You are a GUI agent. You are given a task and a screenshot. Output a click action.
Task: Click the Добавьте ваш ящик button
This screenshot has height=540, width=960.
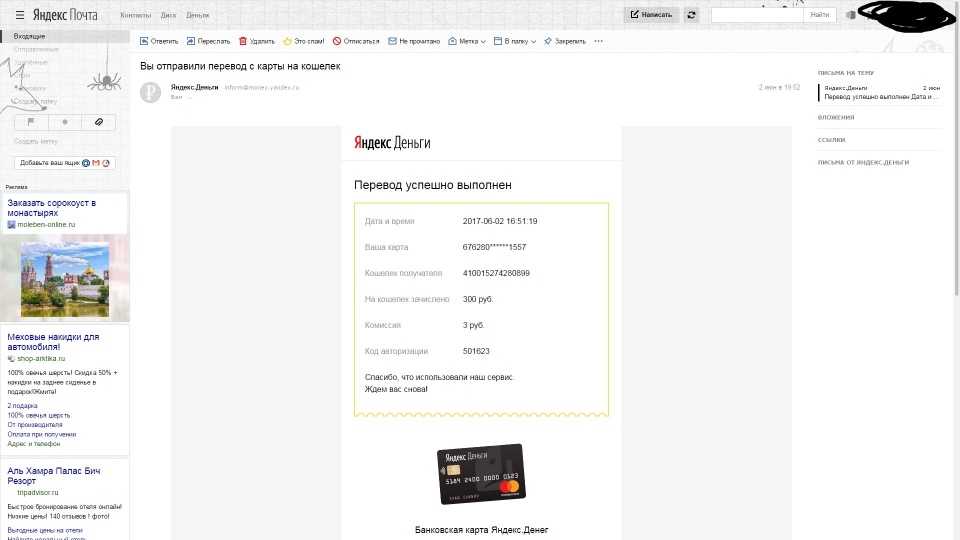click(65, 163)
